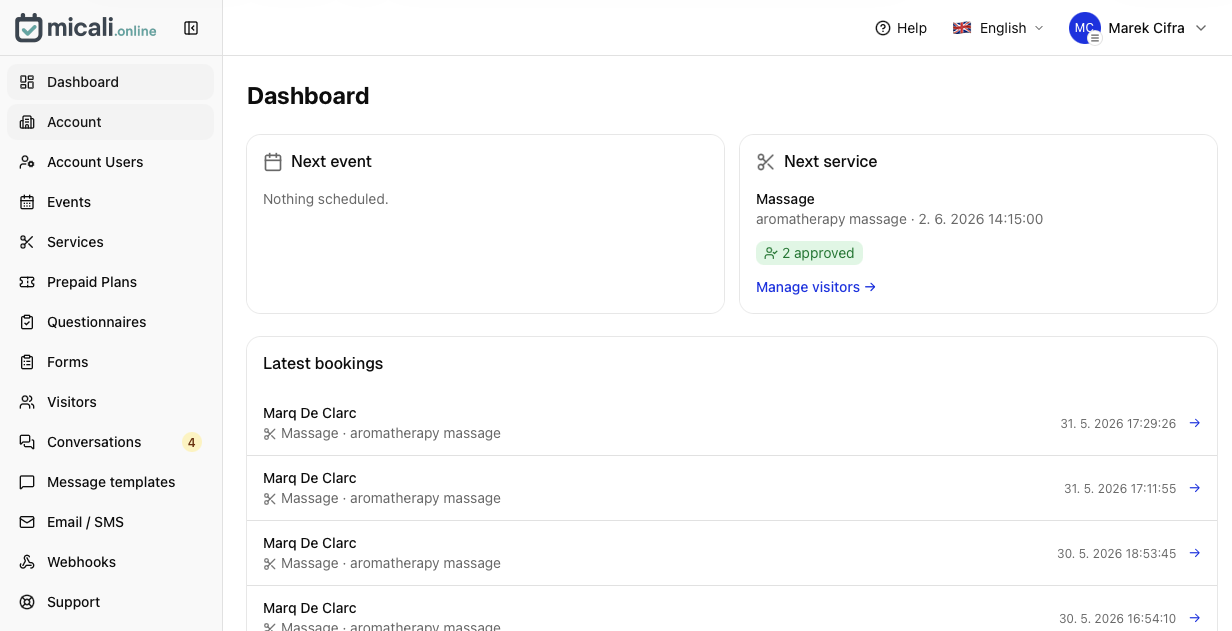Click the Prepaid Plans ticket icon

point(27,282)
